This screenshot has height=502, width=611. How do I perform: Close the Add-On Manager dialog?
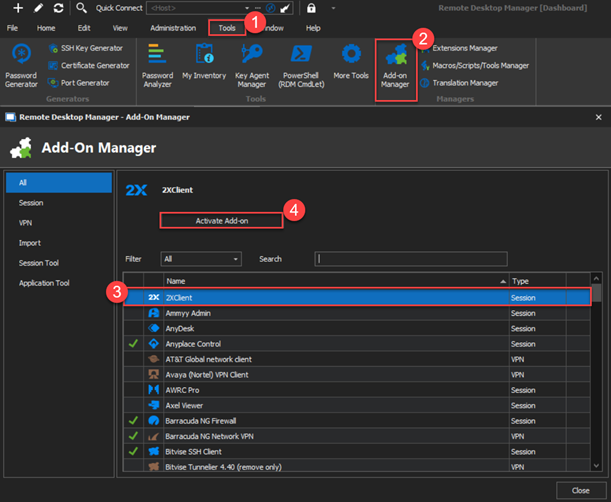(x=580, y=490)
